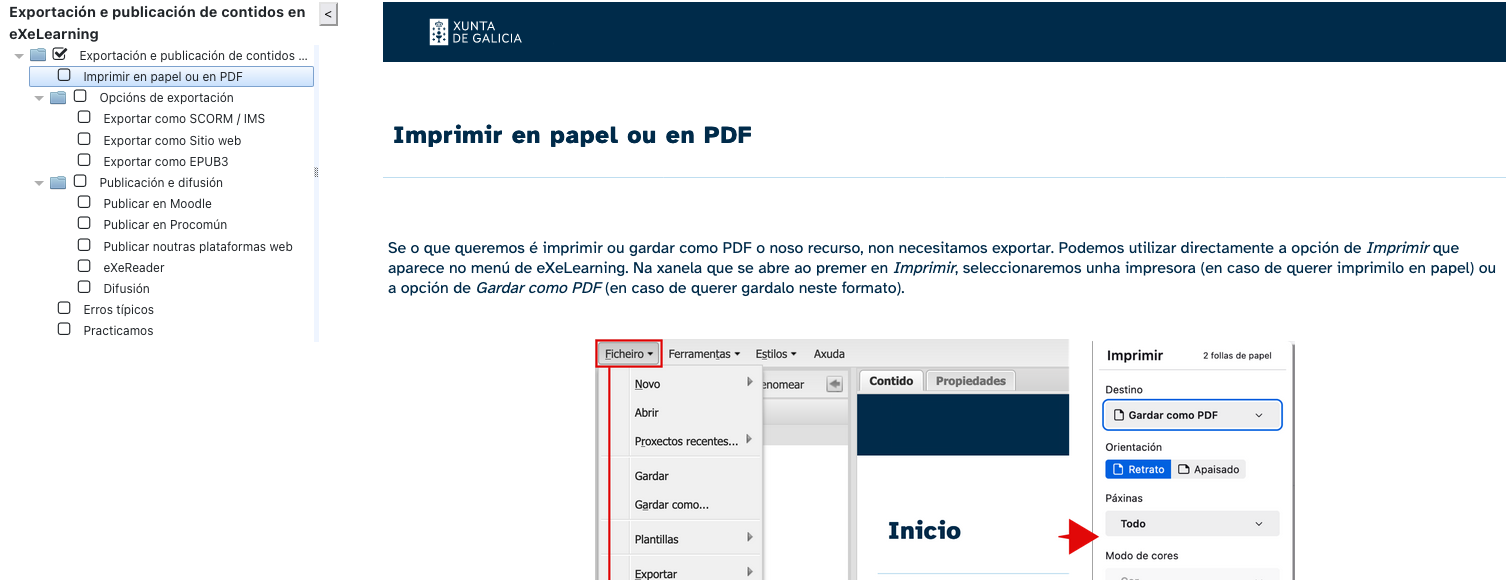
Task: Click the sidebar scrollbar handle
Action: (x=315, y=172)
